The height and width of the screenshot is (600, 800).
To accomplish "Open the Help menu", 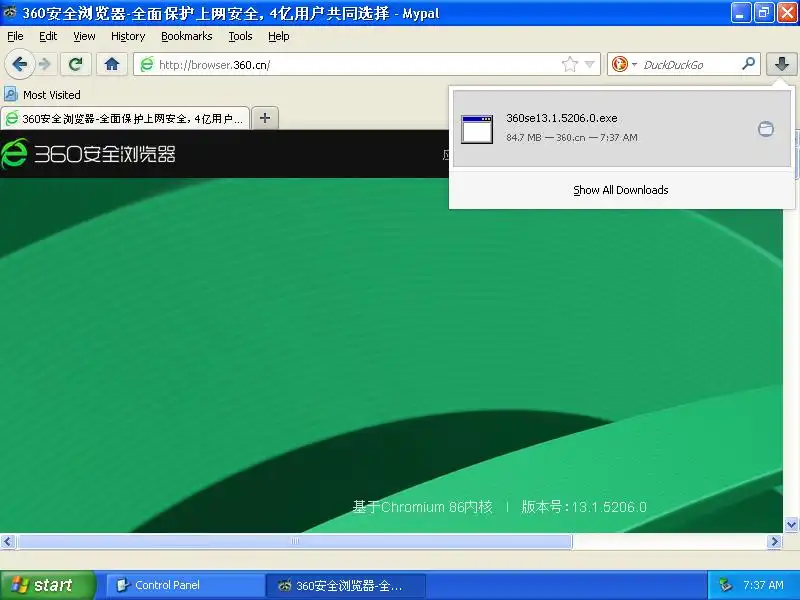I will coord(279,36).
